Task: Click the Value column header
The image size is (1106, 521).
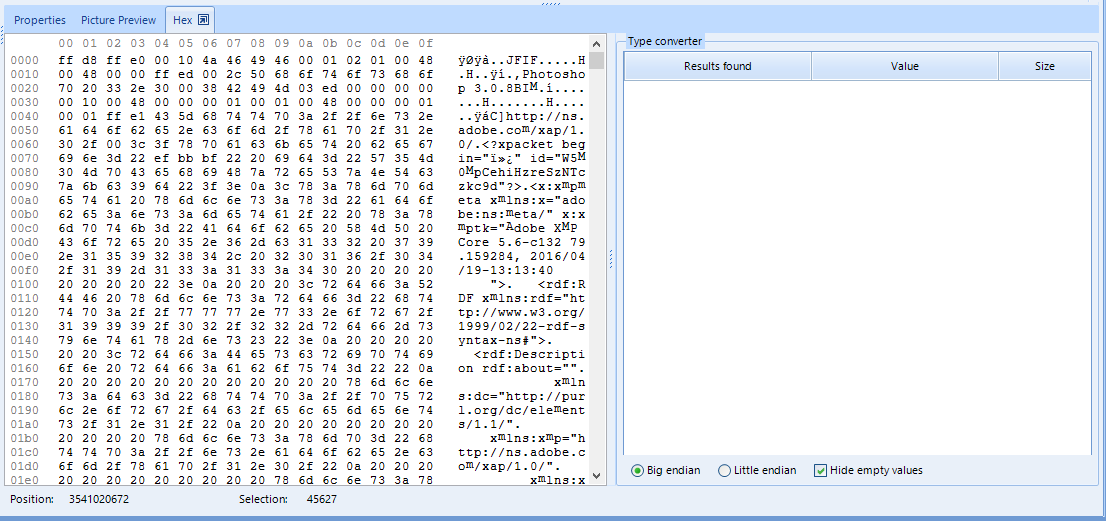Action: click(x=904, y=66)
